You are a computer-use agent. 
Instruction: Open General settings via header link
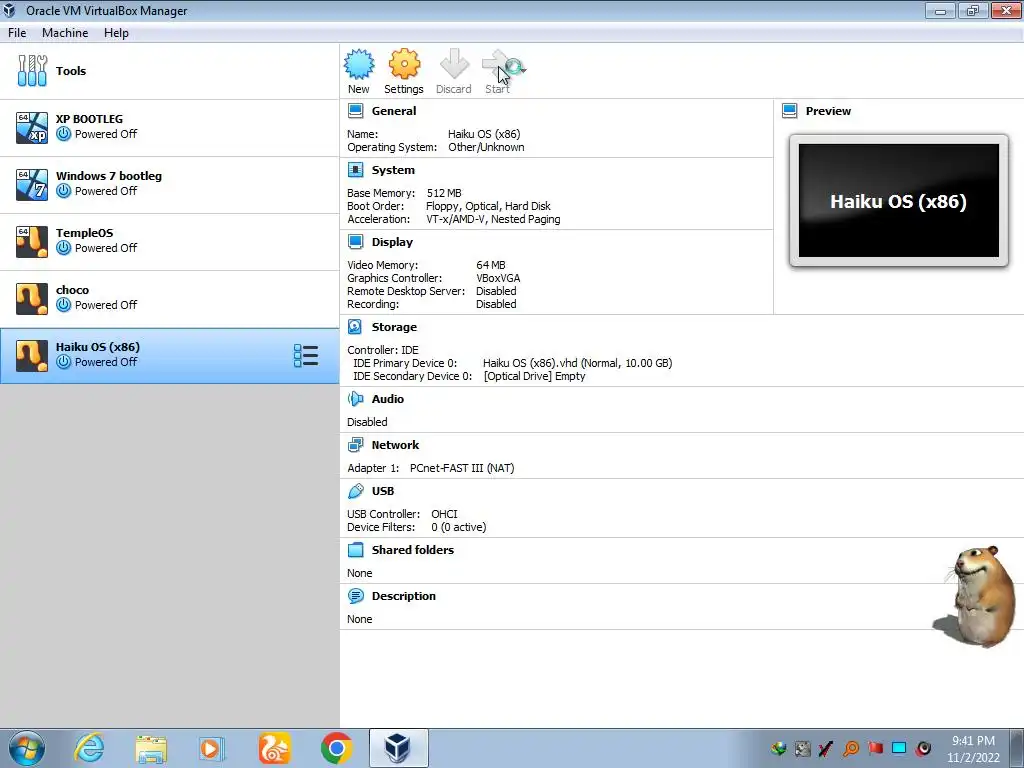[394, 111]
